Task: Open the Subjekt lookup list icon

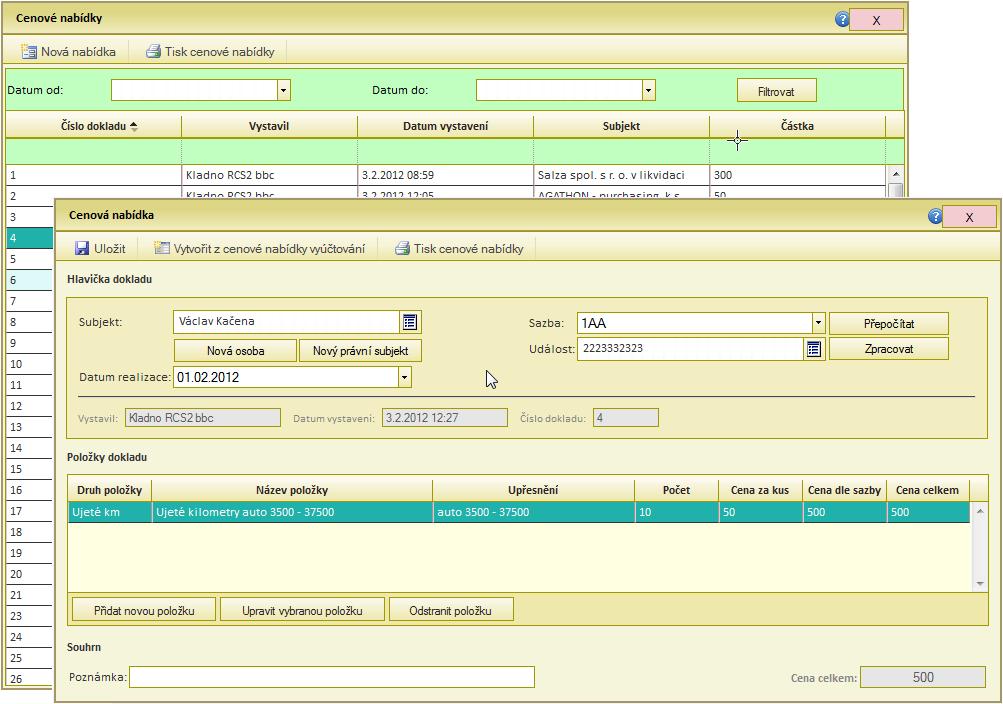Action: pos(410,322)
